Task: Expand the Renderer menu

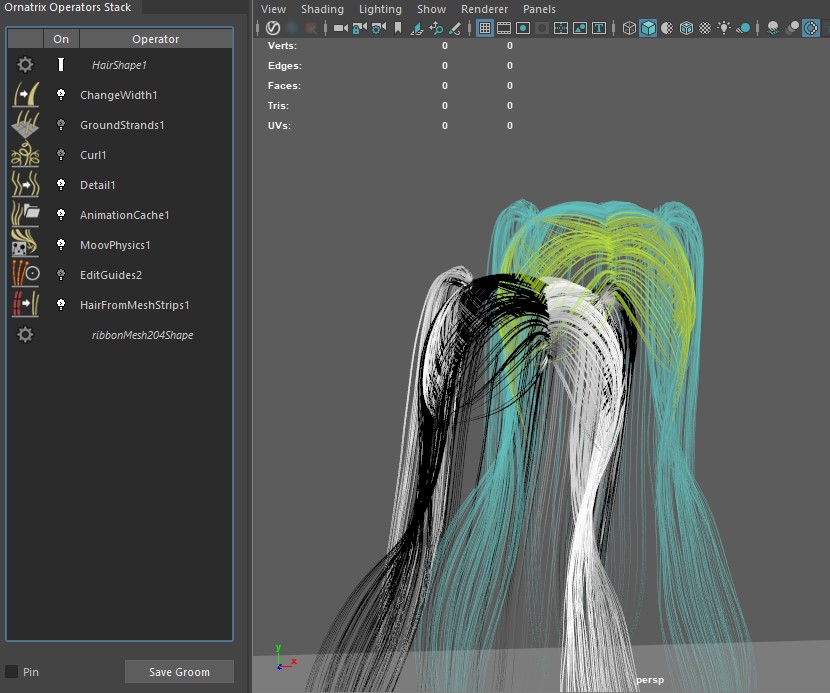Action: [484, 9]
